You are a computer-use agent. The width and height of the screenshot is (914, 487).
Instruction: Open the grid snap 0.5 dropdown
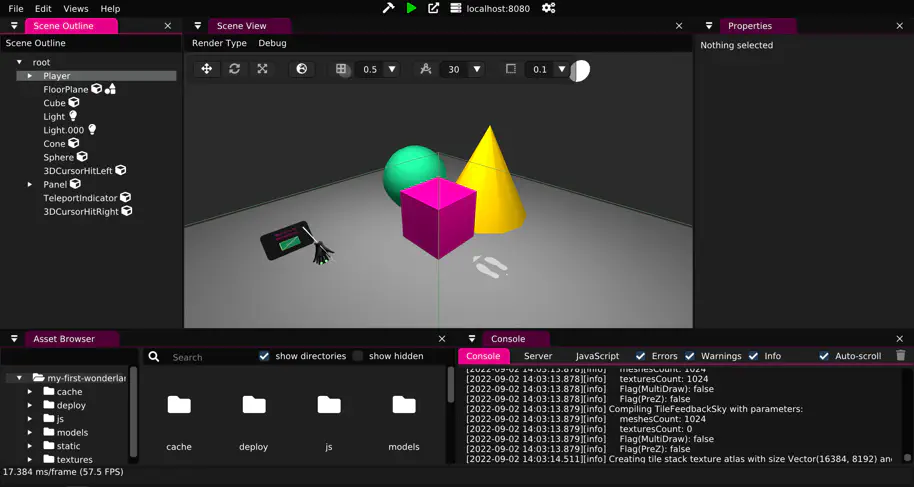coord(392,69)
